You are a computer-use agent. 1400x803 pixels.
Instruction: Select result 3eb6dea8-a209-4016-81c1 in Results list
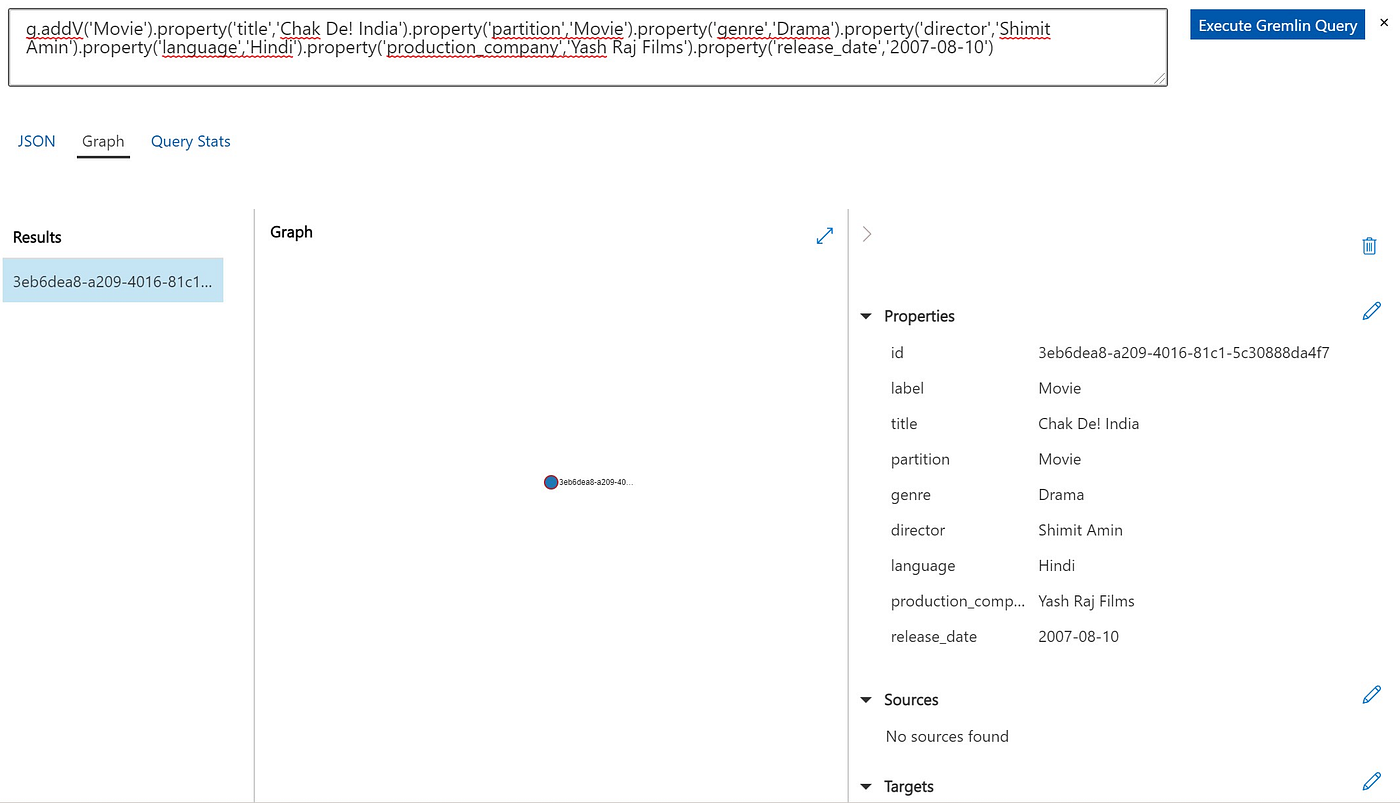click(113, 280)
